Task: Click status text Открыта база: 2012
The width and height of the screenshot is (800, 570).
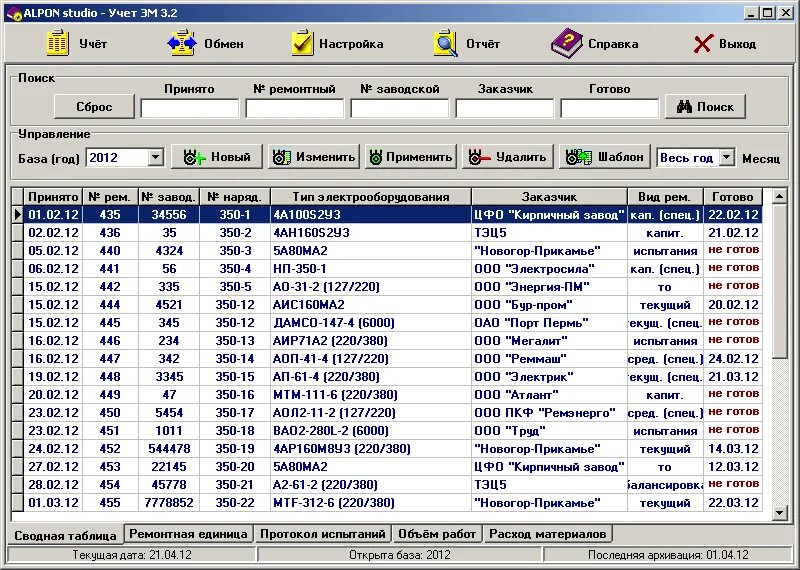Action: tap(399, 555)
